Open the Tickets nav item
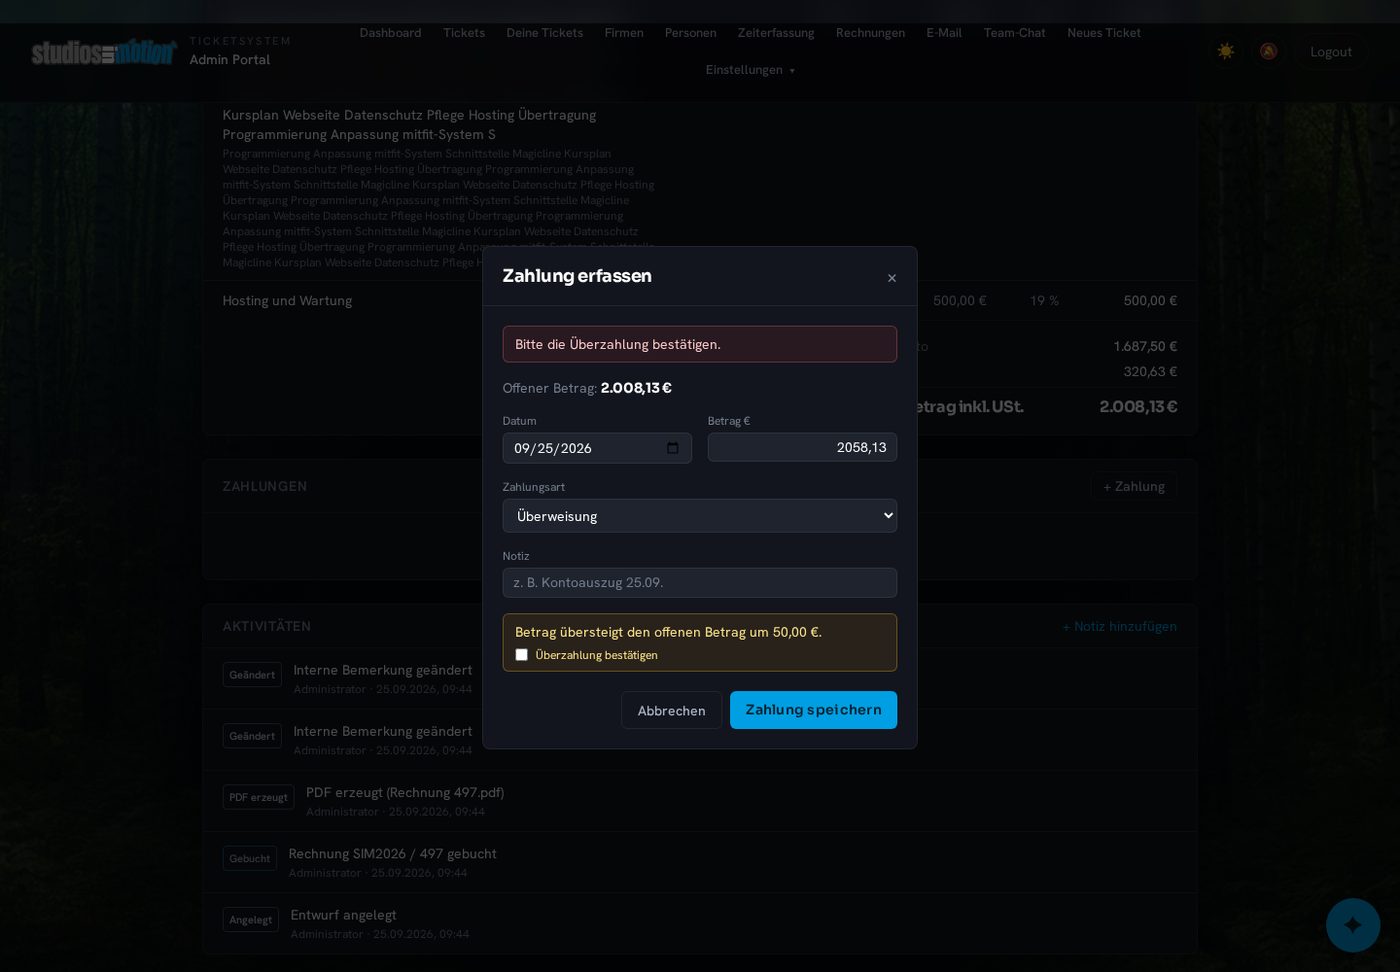 click(x=464, y=33)
